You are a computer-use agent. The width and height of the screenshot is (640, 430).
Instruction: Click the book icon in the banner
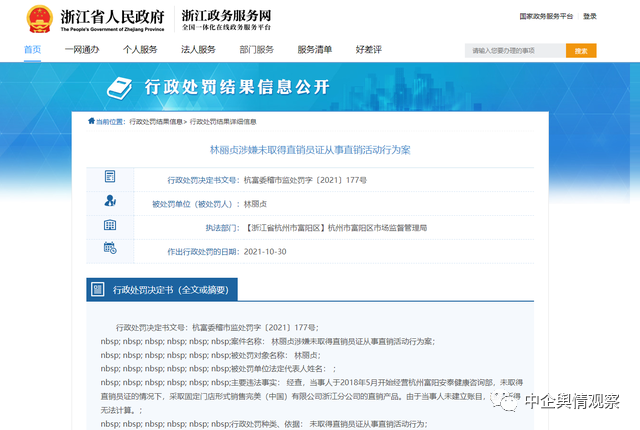pyautogui.click(x=119, y=88)
